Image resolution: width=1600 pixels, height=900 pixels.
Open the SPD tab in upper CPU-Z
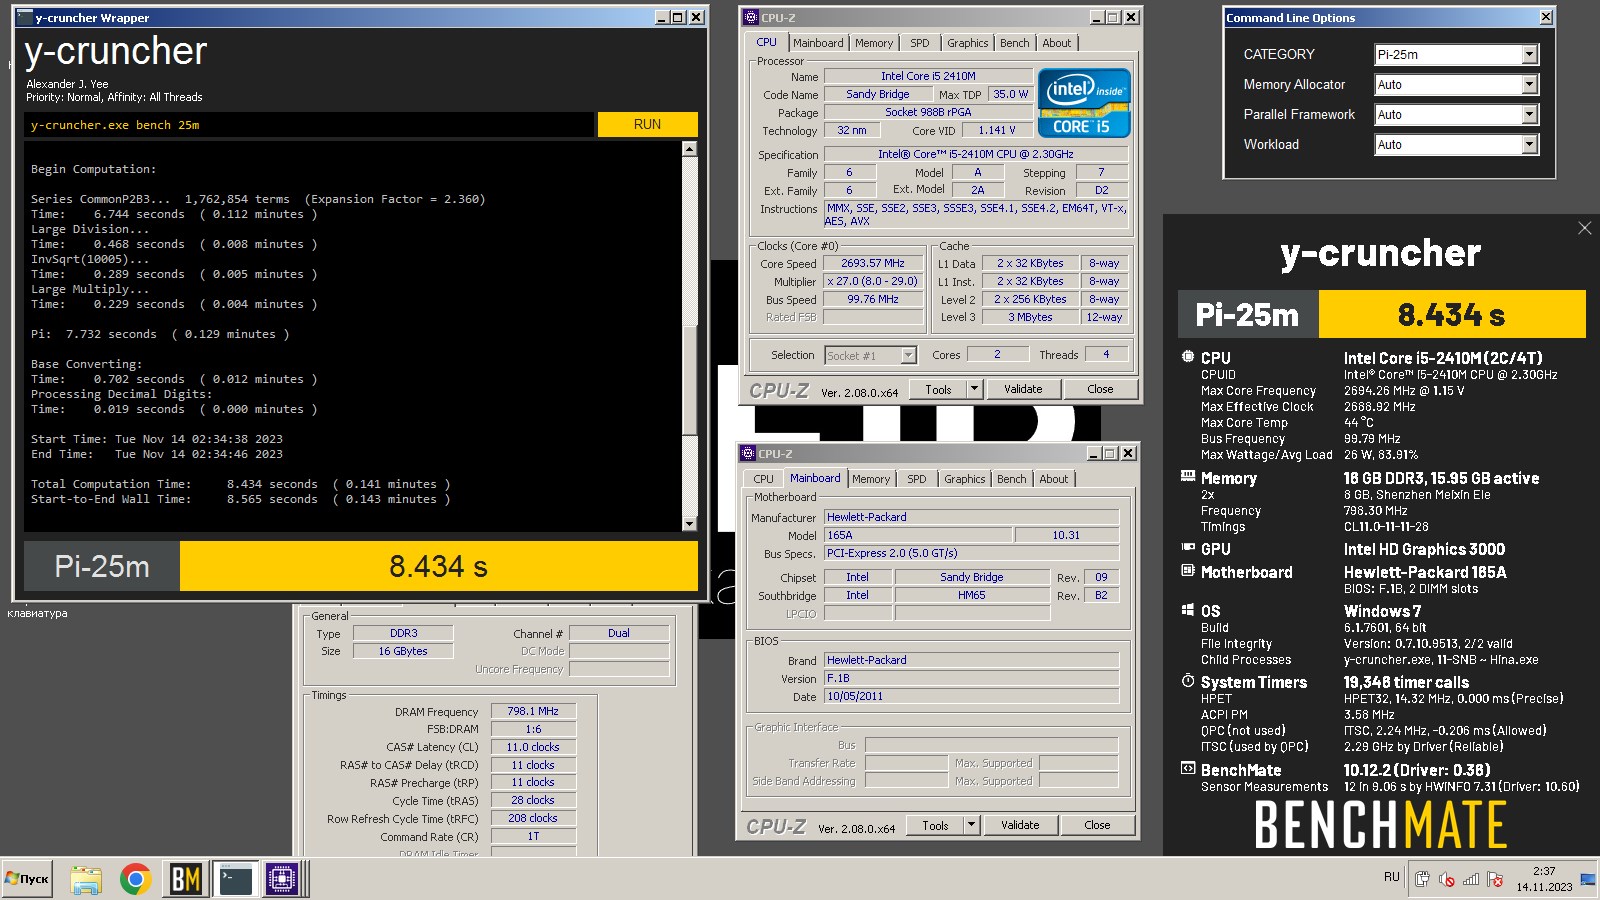pos(920,43)
